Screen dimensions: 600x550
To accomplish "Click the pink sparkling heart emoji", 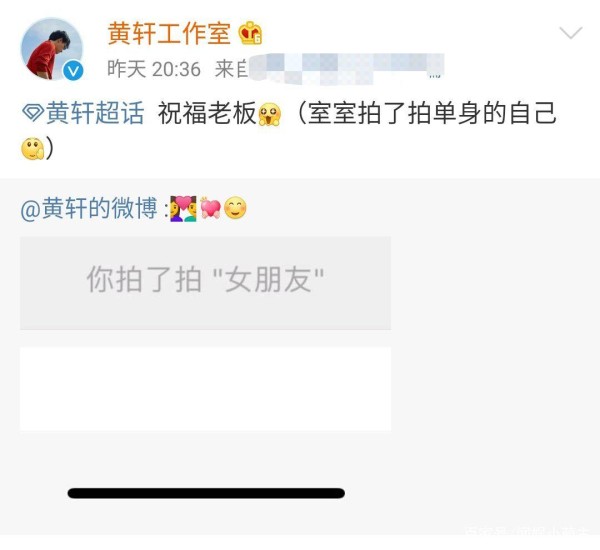I will [210, 209].
